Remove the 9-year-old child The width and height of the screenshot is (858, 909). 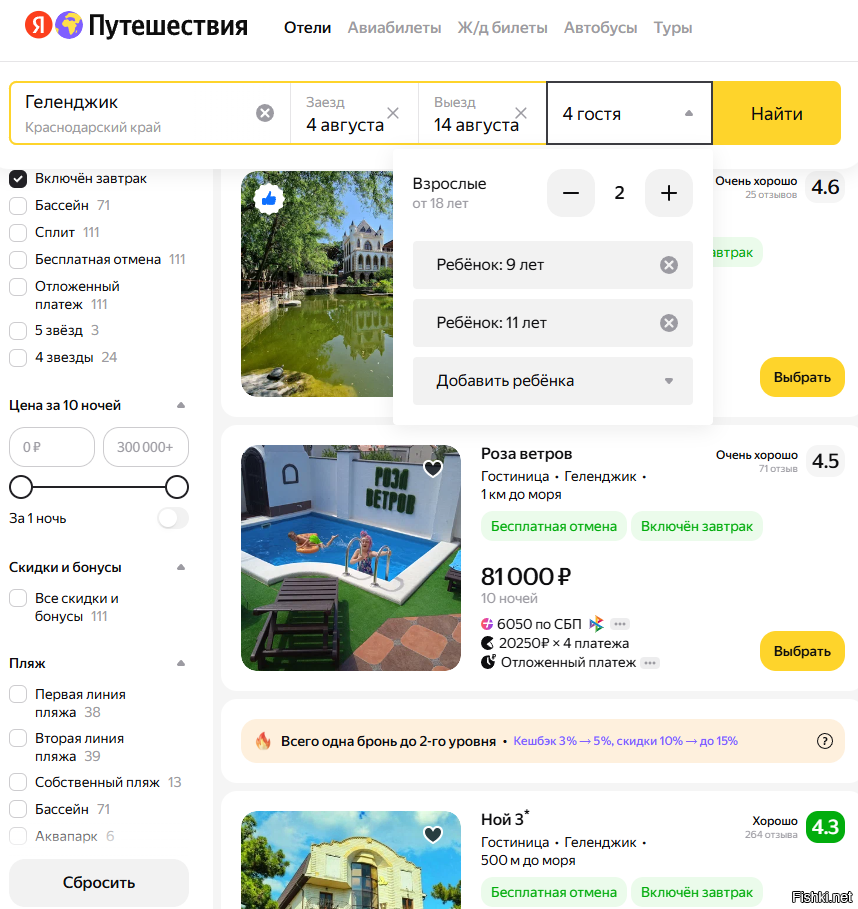(x=669, y=265)
